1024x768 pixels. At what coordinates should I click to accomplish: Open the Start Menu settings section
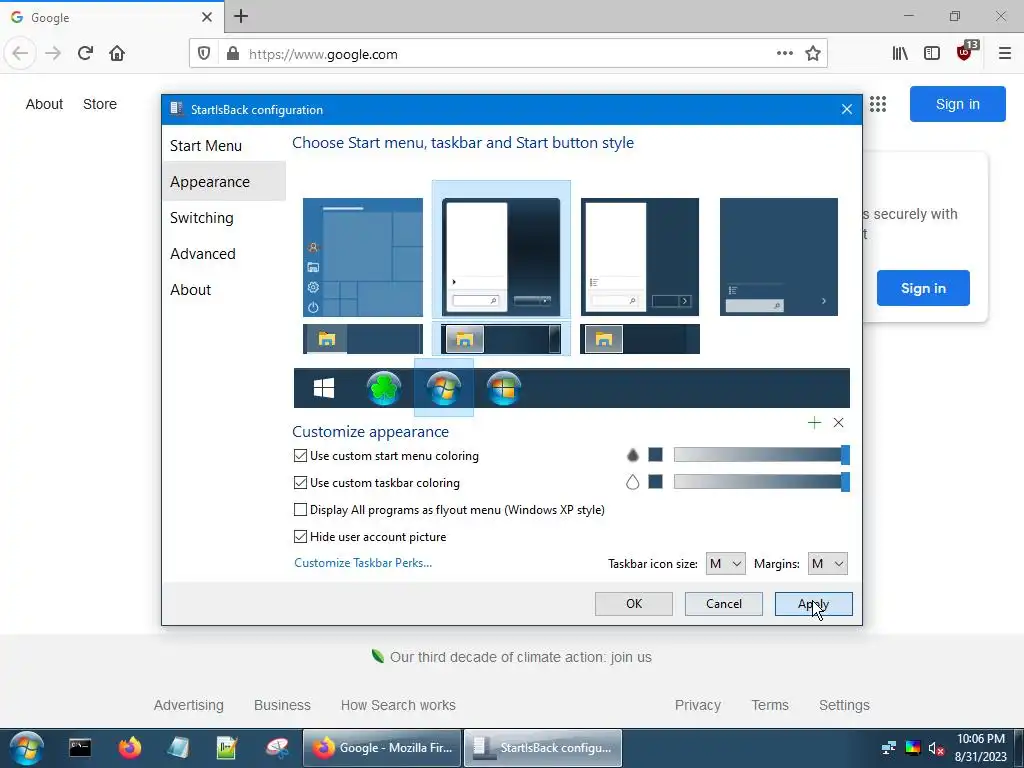pos(206,146)
